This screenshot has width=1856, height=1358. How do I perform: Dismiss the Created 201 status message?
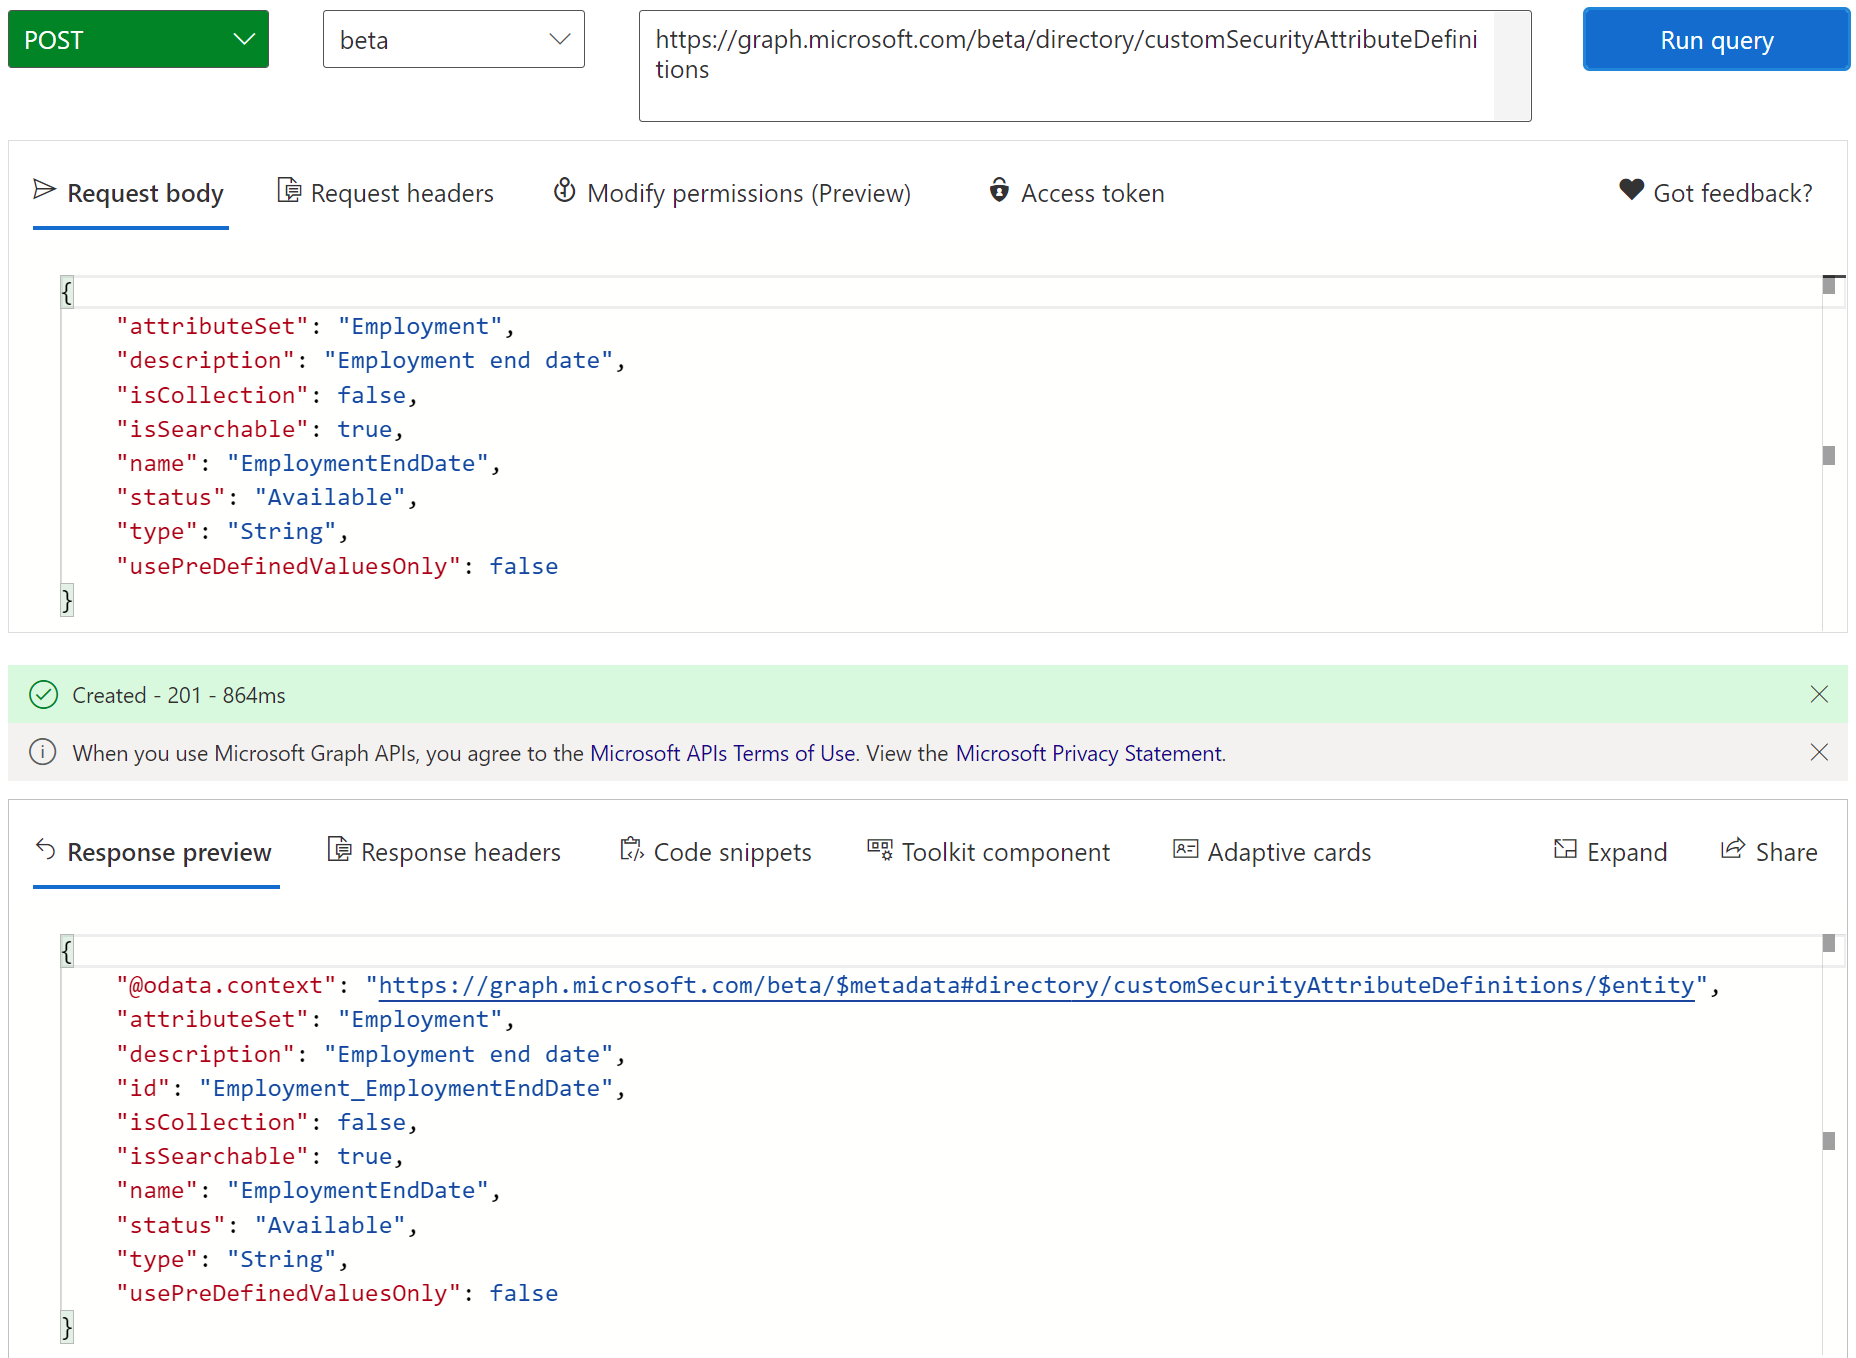click(1819, 694)
